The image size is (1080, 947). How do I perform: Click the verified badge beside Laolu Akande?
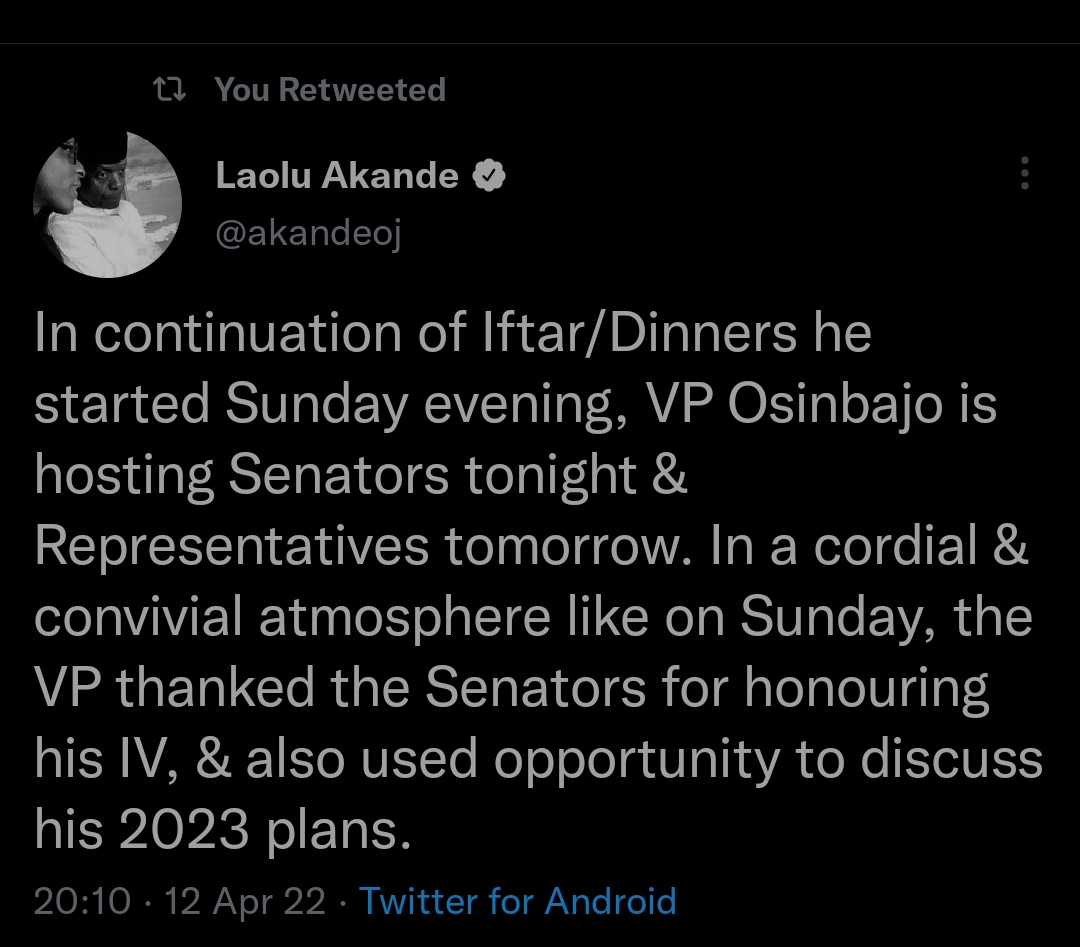coord(489,177)
